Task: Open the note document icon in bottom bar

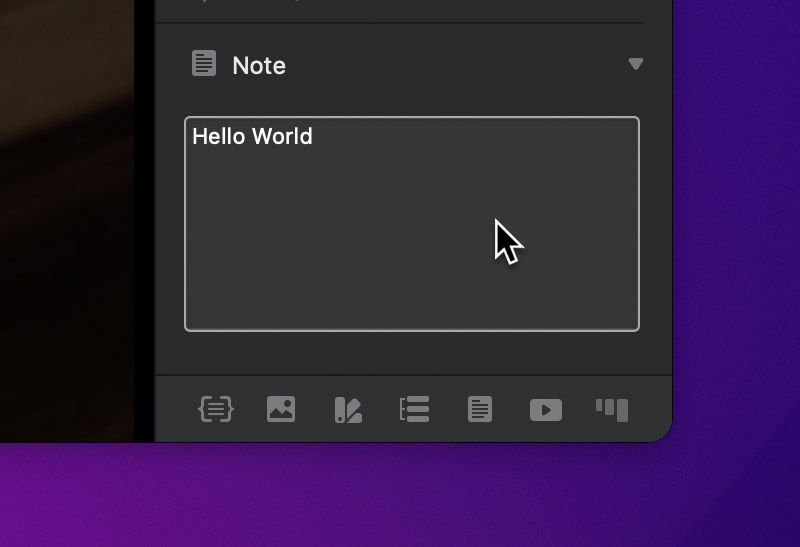Action: point(480,409)
